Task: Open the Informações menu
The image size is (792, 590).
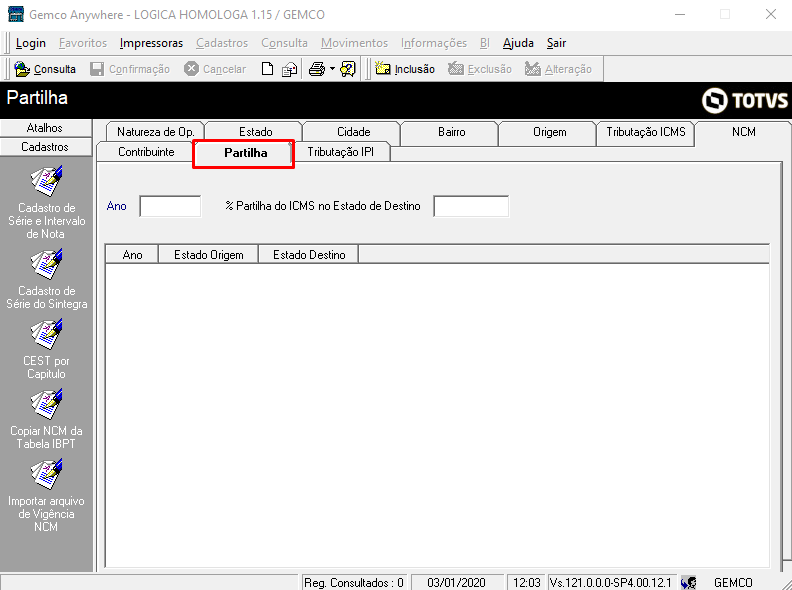Action: pos(434,43)
